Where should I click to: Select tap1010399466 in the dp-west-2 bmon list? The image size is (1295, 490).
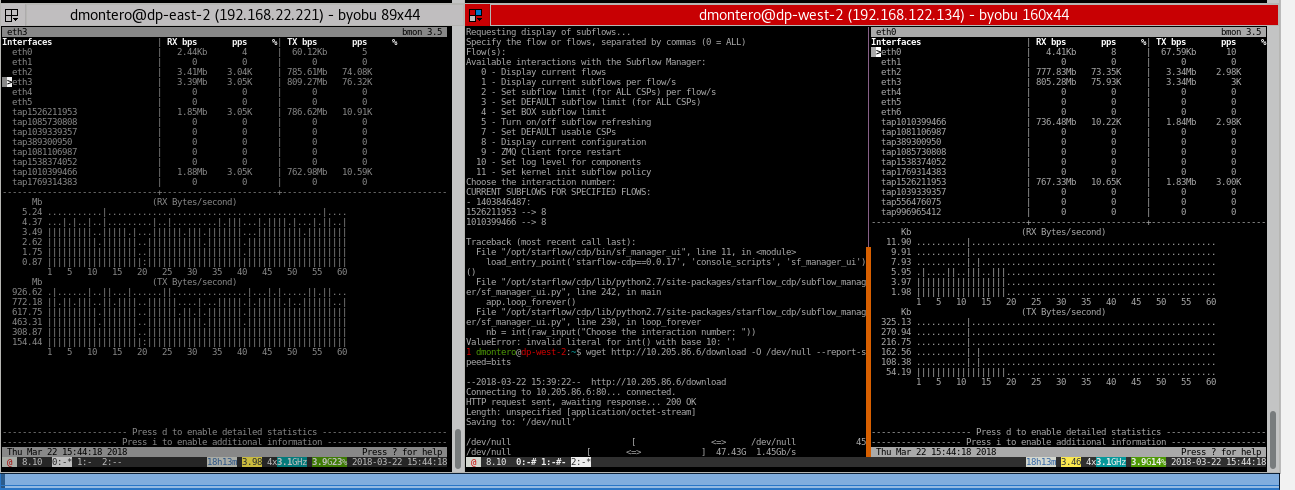coord(913,121)
